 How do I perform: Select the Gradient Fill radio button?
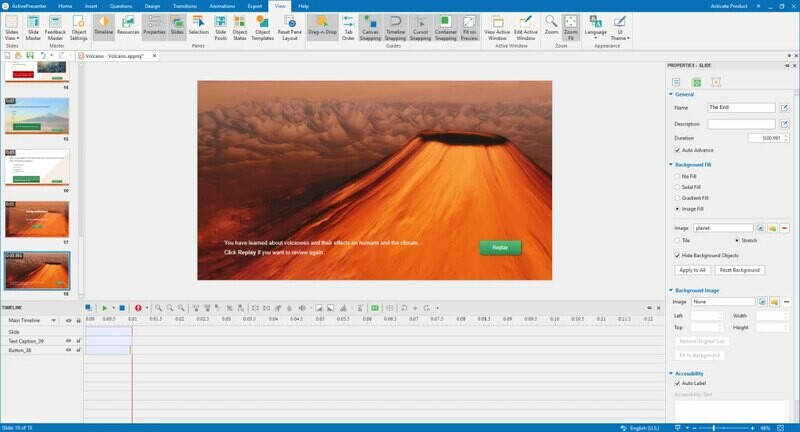678,198
